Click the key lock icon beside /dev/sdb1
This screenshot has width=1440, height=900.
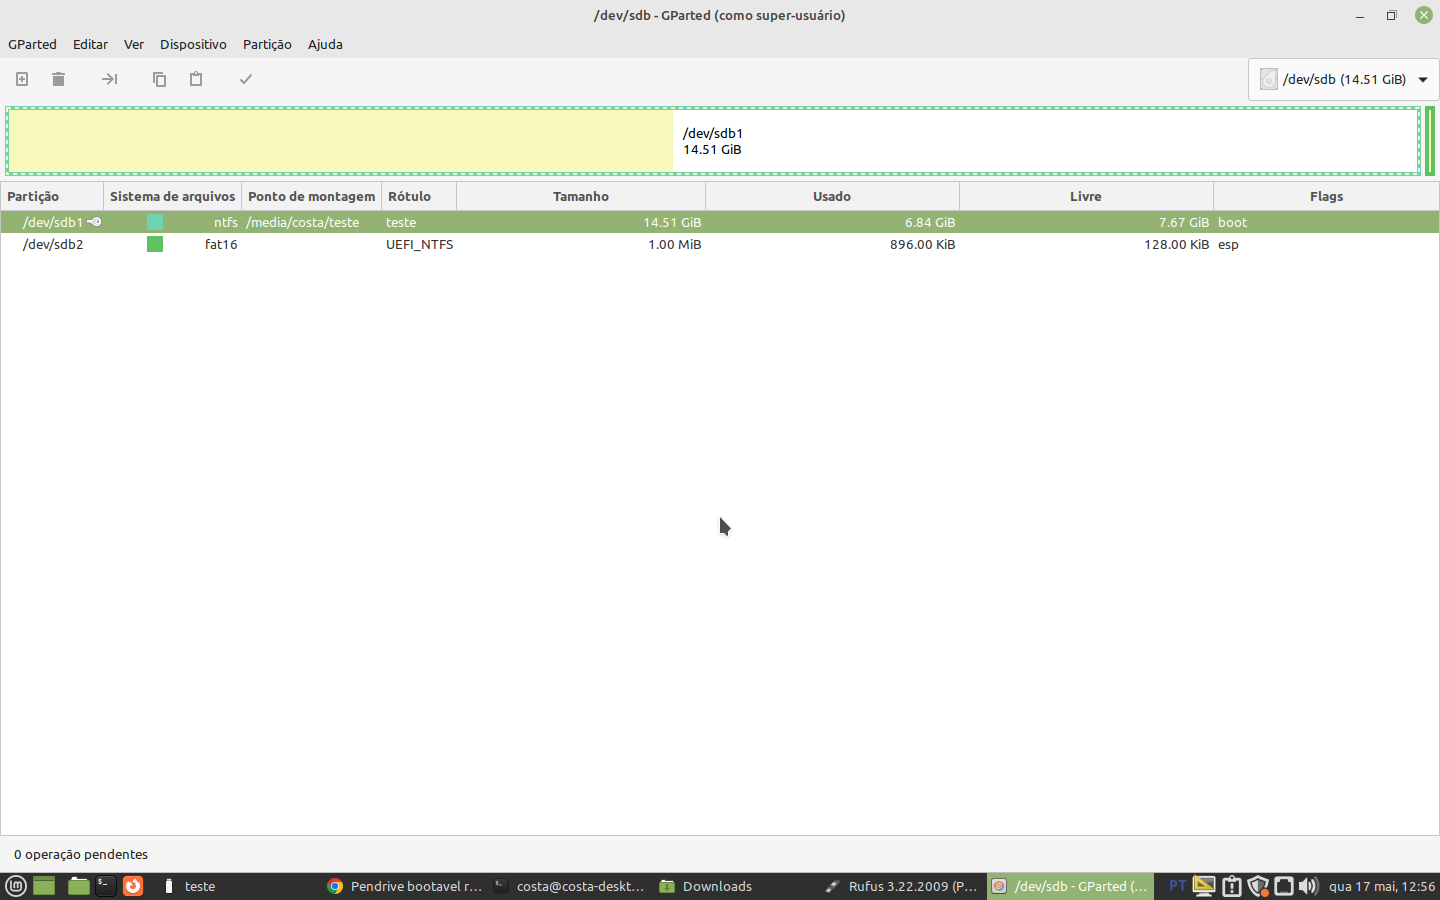coord(94,222)
